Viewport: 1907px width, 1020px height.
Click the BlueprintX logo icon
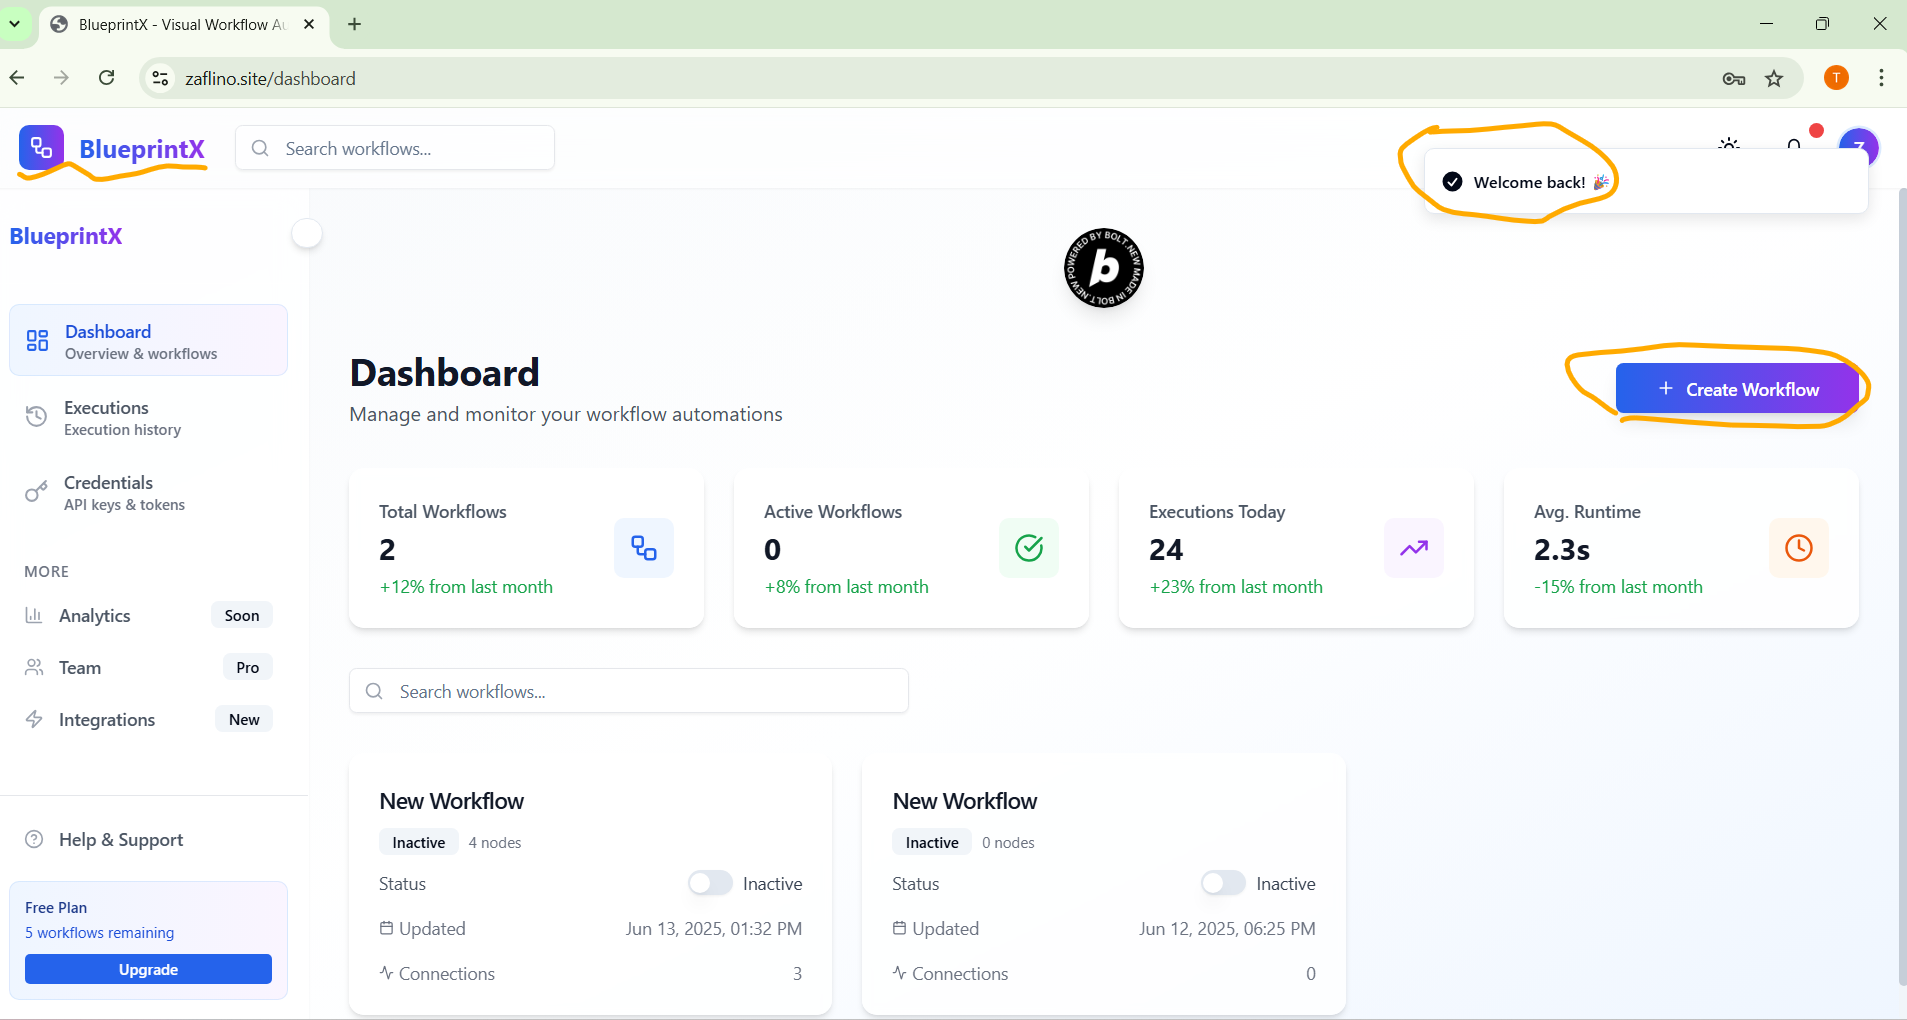click(41, 148)
